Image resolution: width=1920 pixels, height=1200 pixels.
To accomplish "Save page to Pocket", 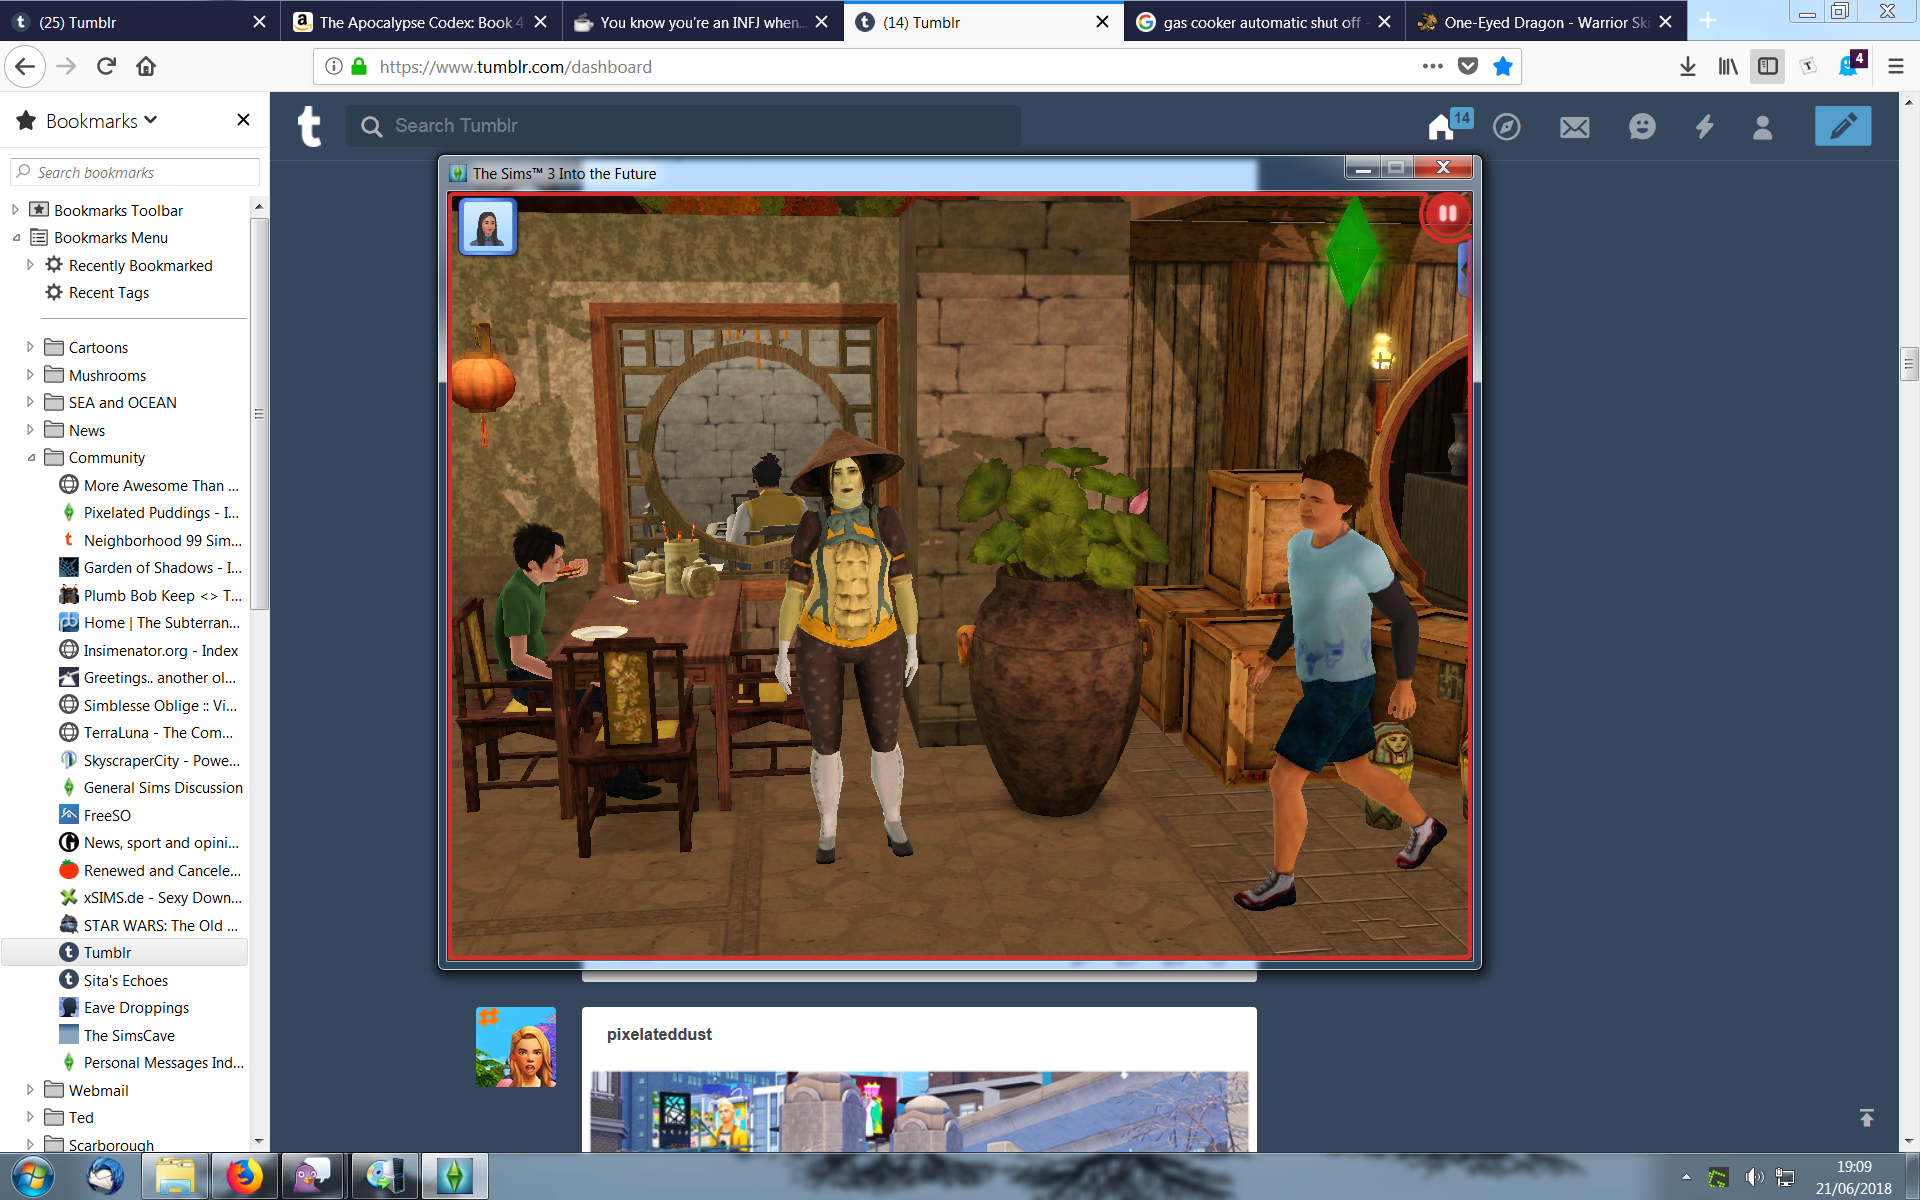I will pyautogui.click(x=1467, y=67).
